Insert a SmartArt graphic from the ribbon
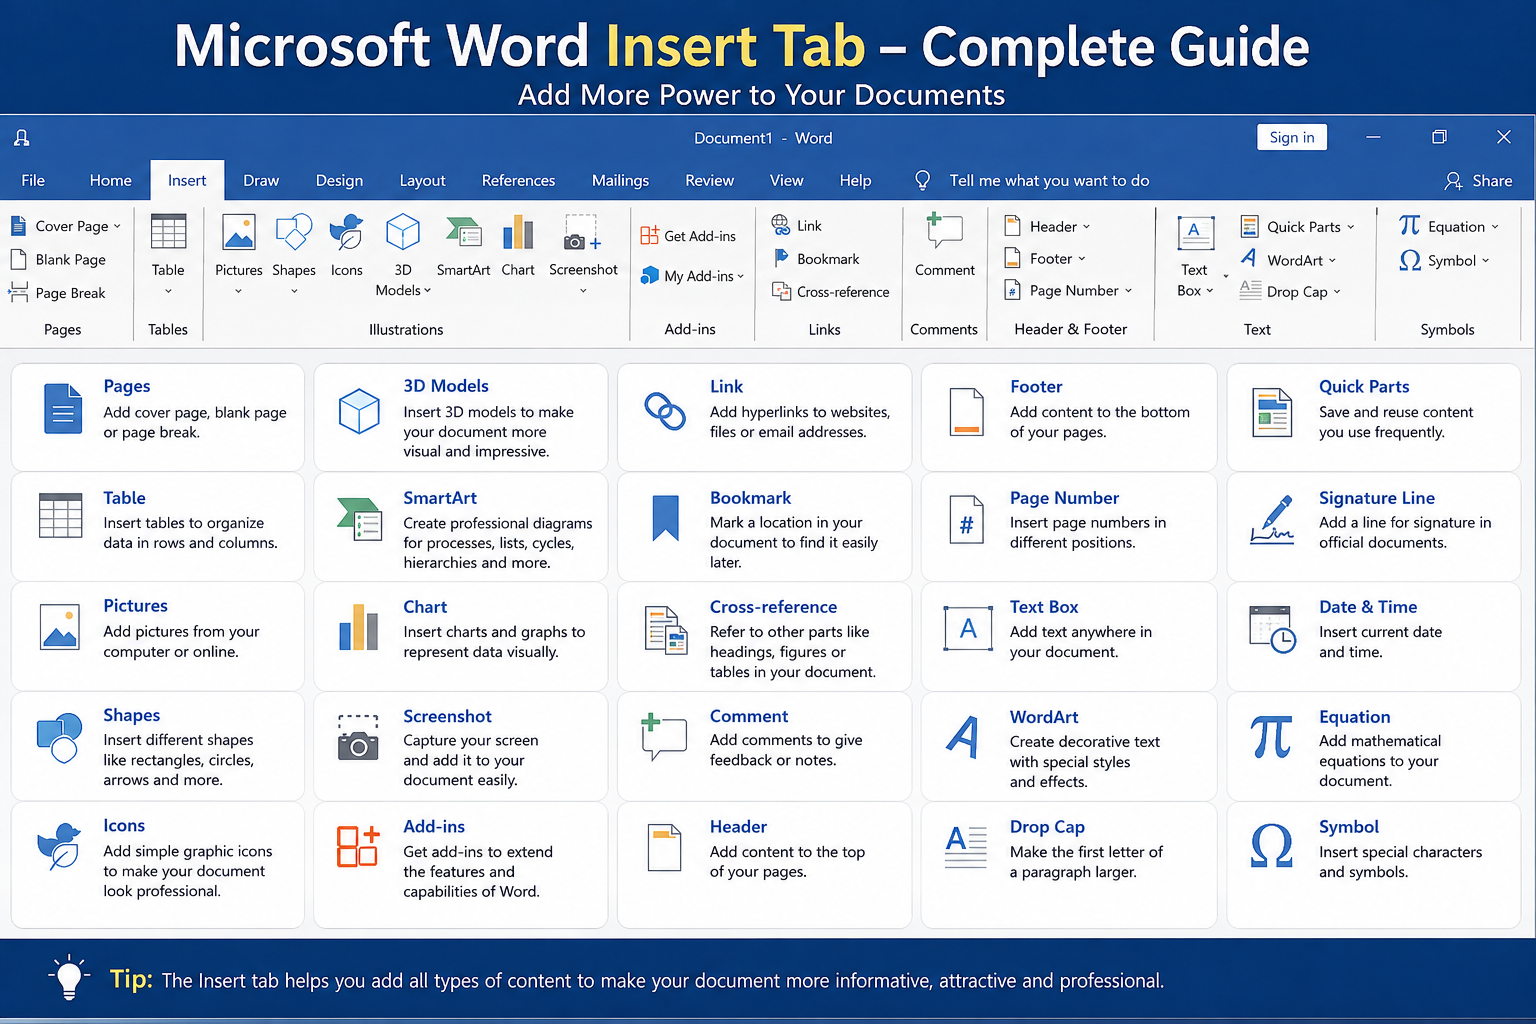 (463, 232)
